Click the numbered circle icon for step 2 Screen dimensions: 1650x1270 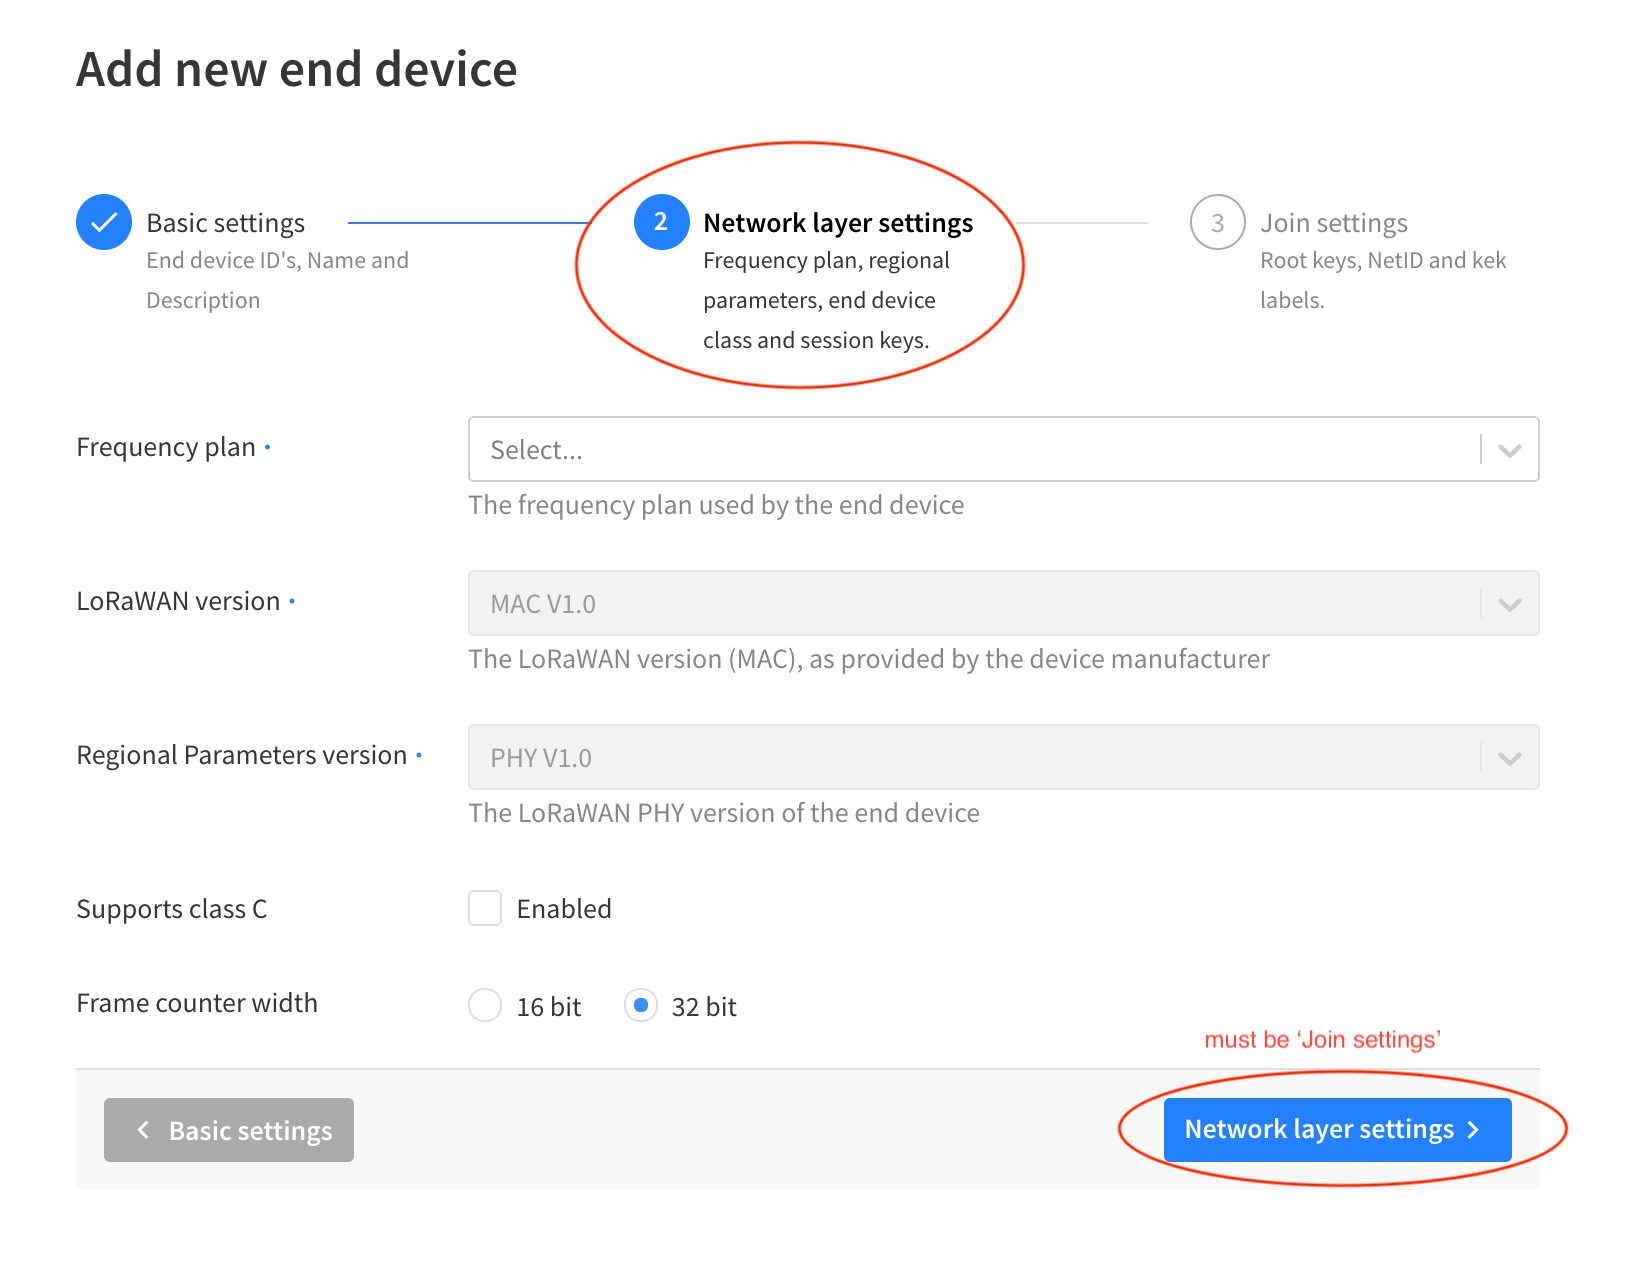(661, 222)
